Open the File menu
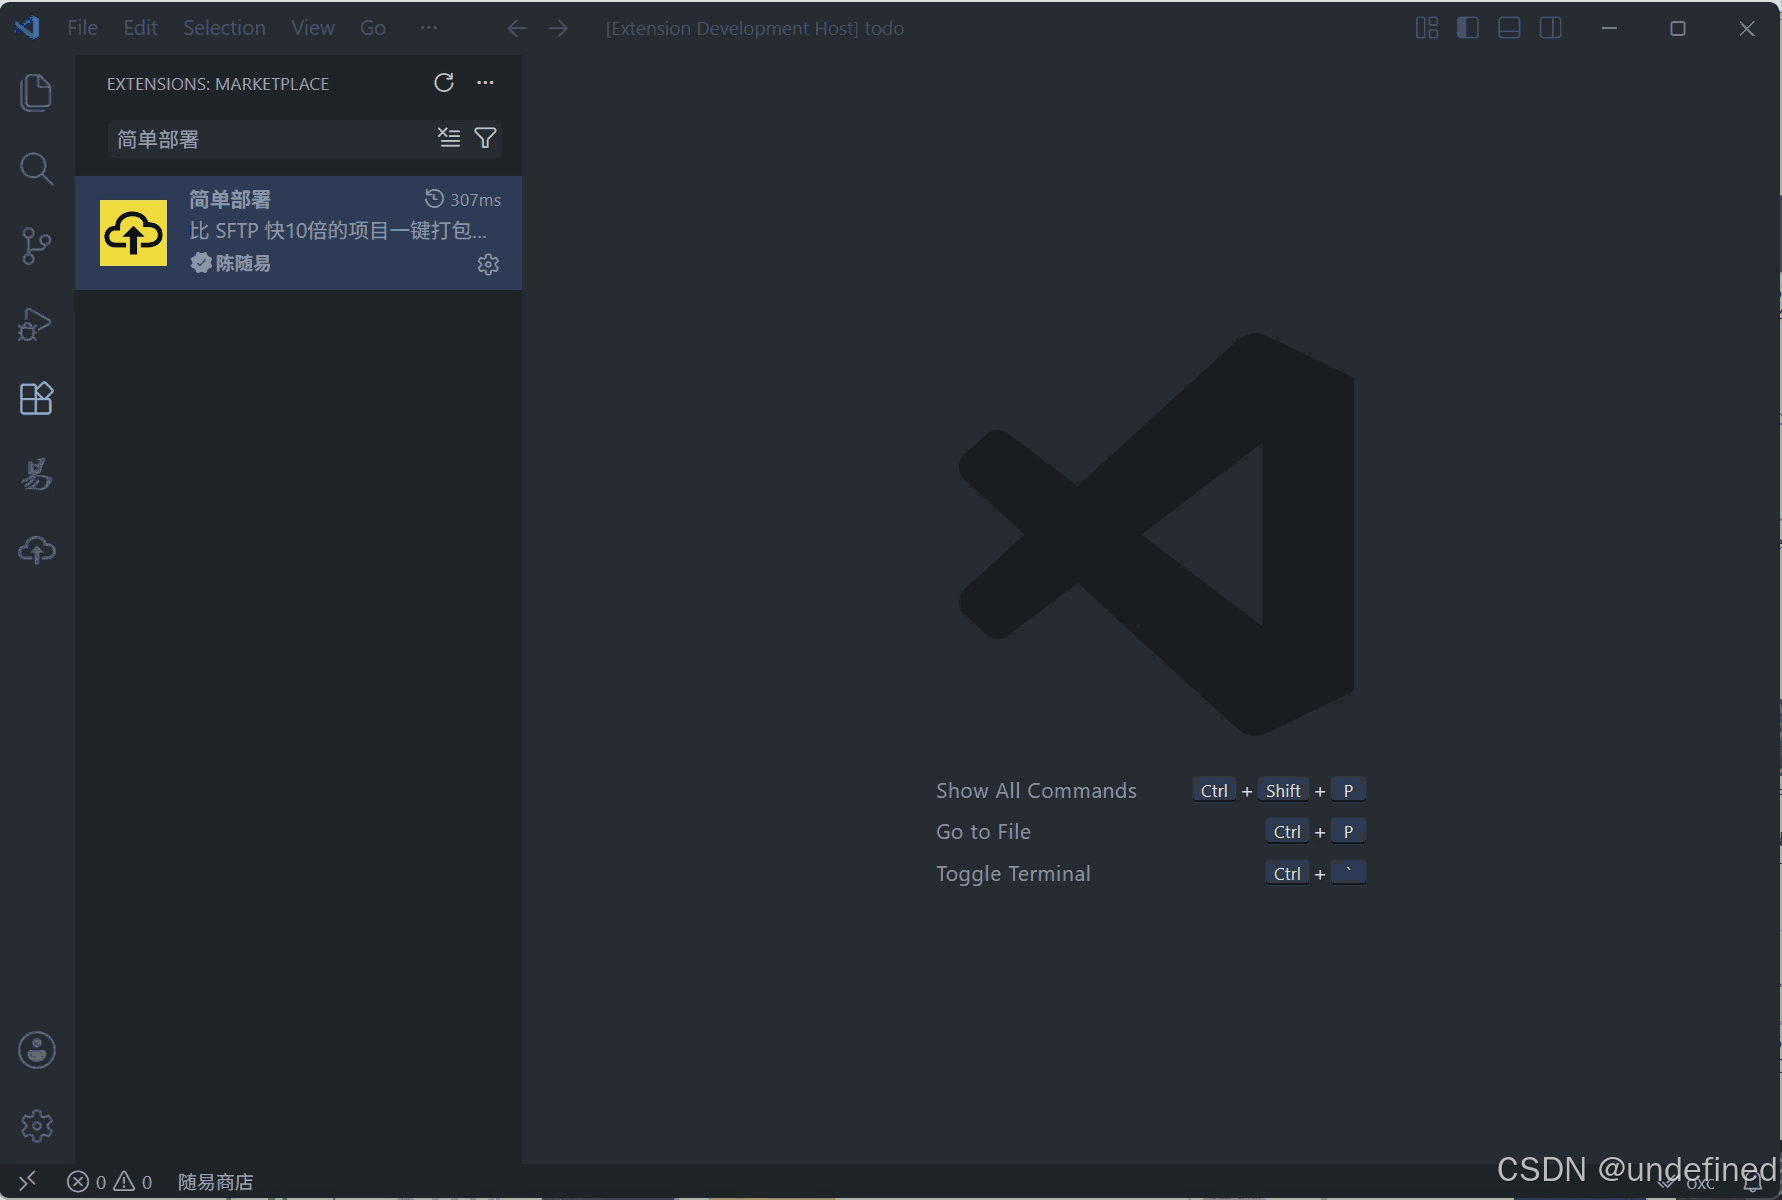Screen dimensions: 1782x1200 click(82, 28)
